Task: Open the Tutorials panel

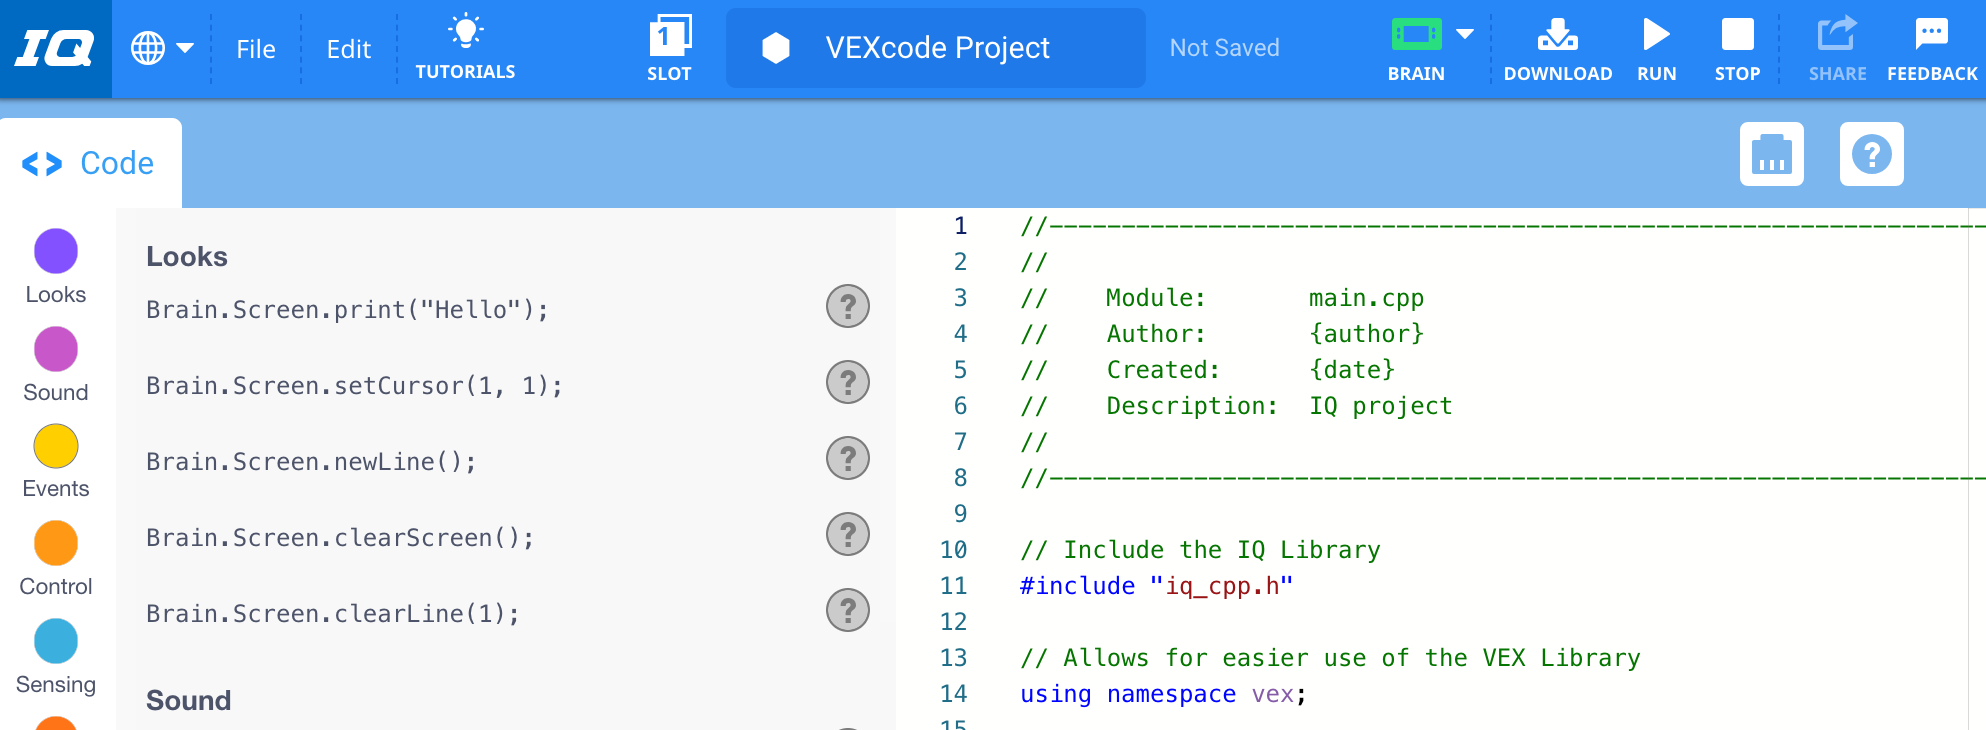Action: point(465,47)
